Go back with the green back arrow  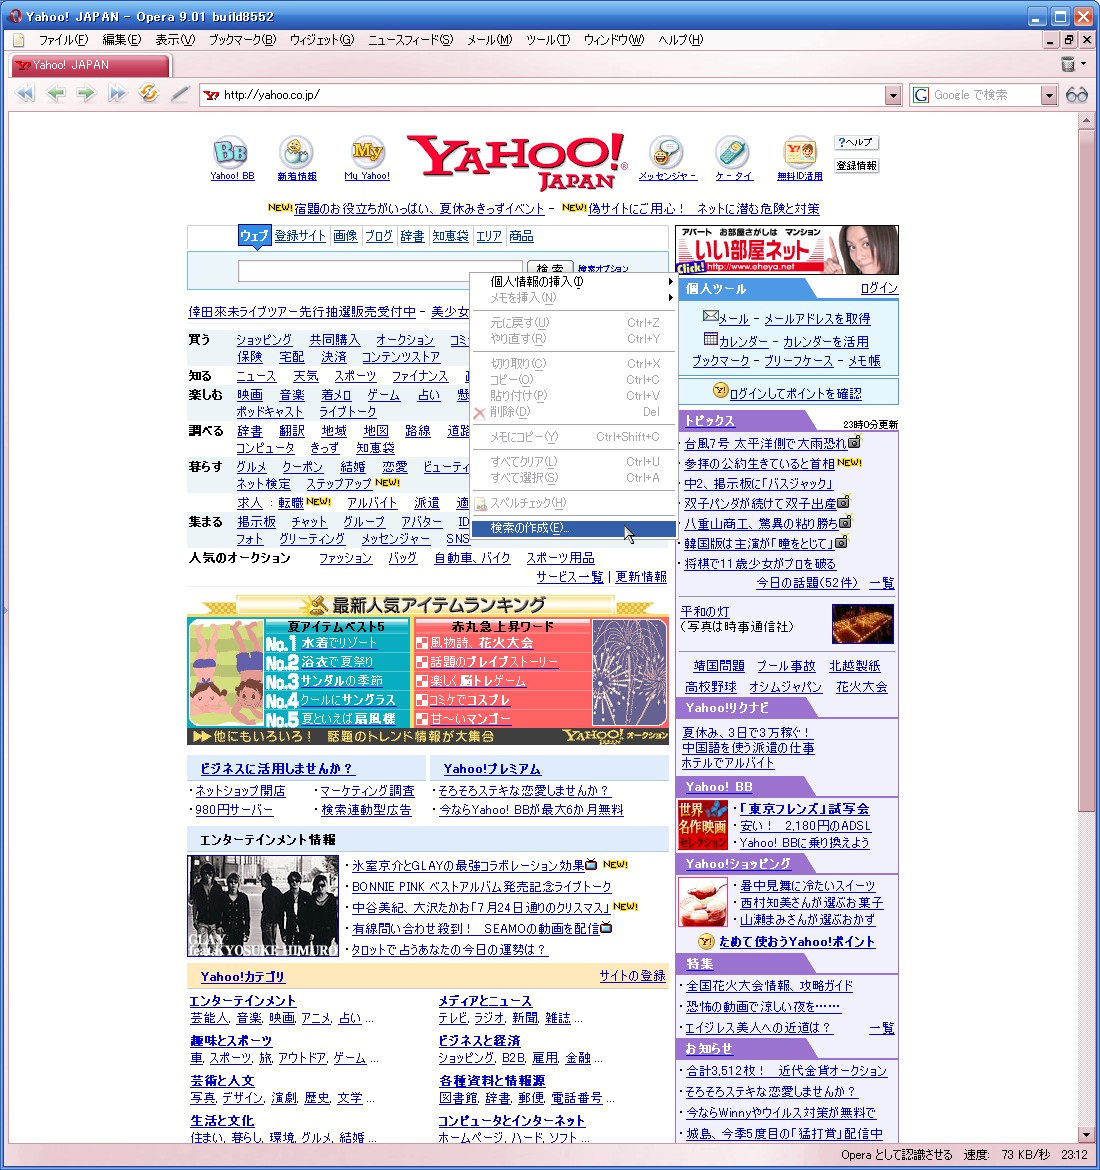(x=56, y=94)
